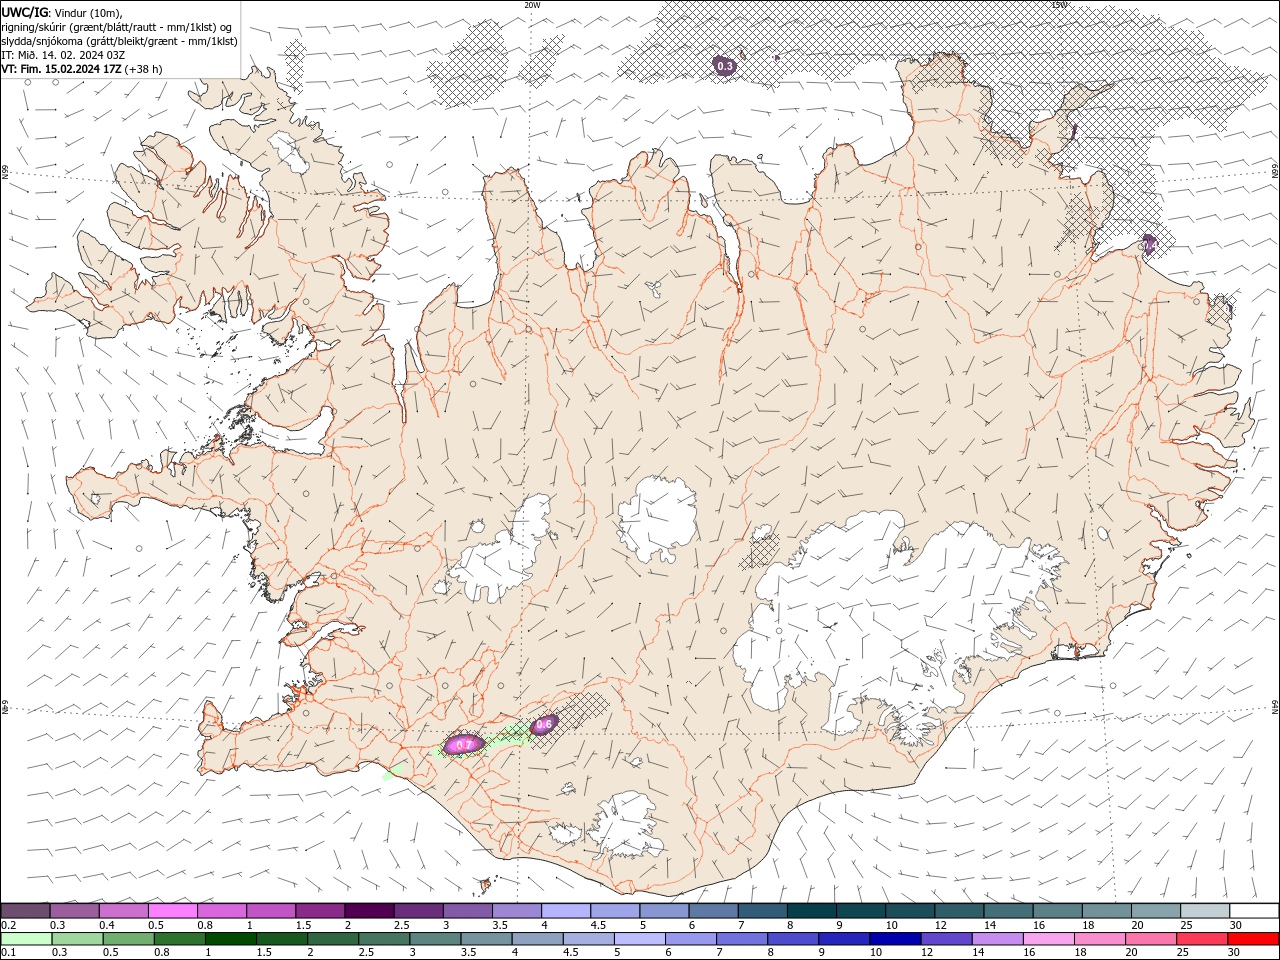Select the upper legend swatch labeled 8

pyautogui.click(x=812, y=910)
